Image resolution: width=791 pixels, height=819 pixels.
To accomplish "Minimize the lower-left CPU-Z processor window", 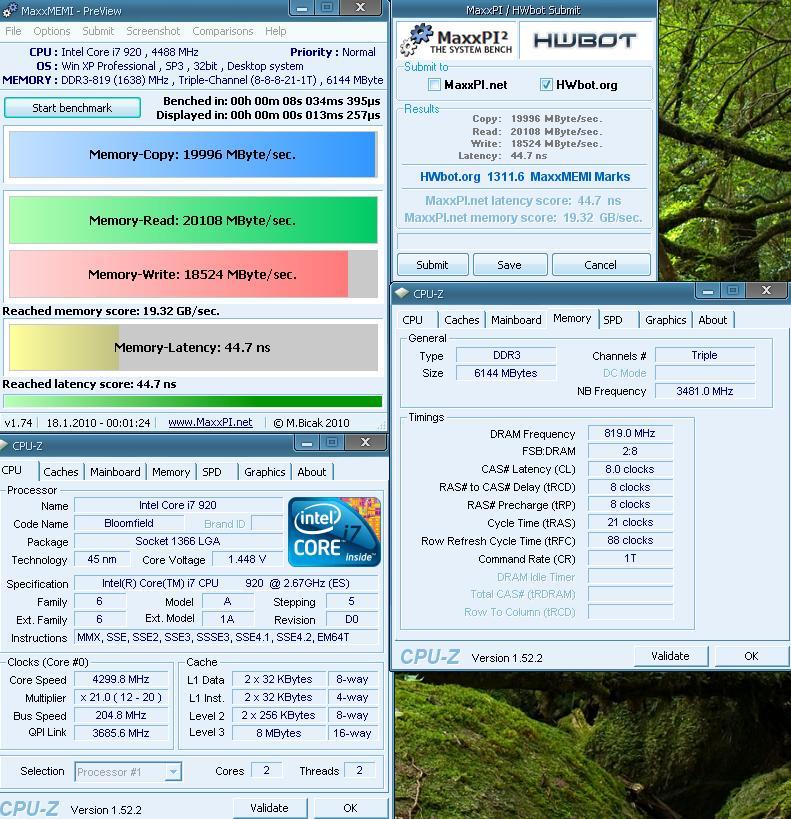I will [307, 443].
